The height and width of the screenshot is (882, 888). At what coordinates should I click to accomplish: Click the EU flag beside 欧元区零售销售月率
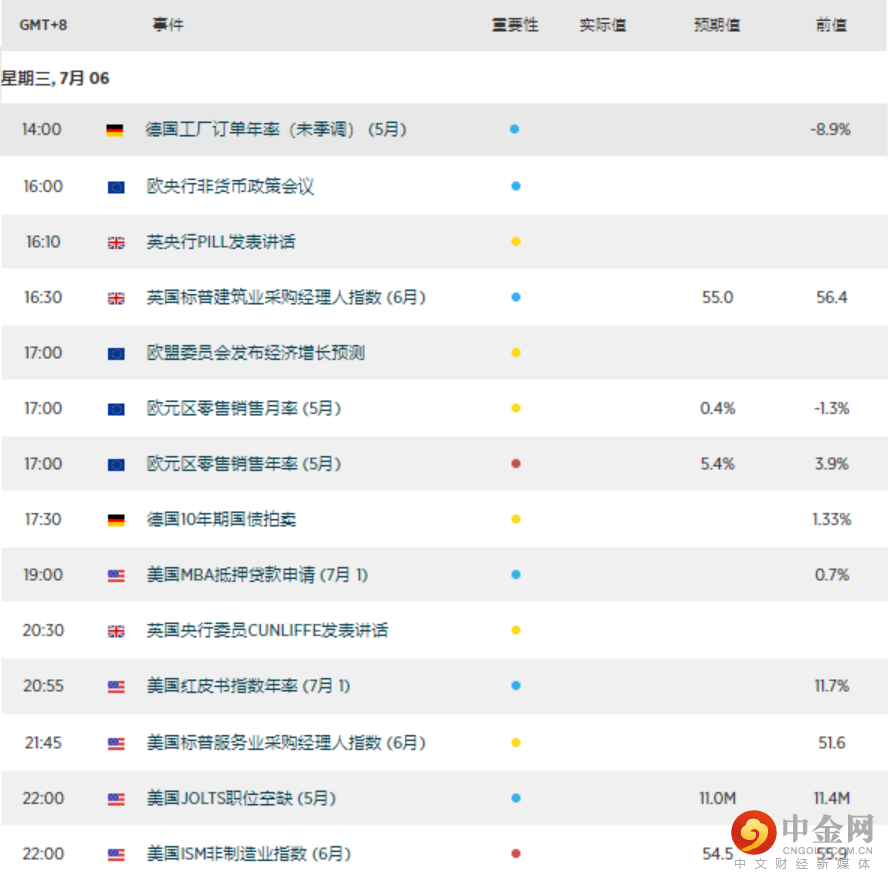point(116,409)
